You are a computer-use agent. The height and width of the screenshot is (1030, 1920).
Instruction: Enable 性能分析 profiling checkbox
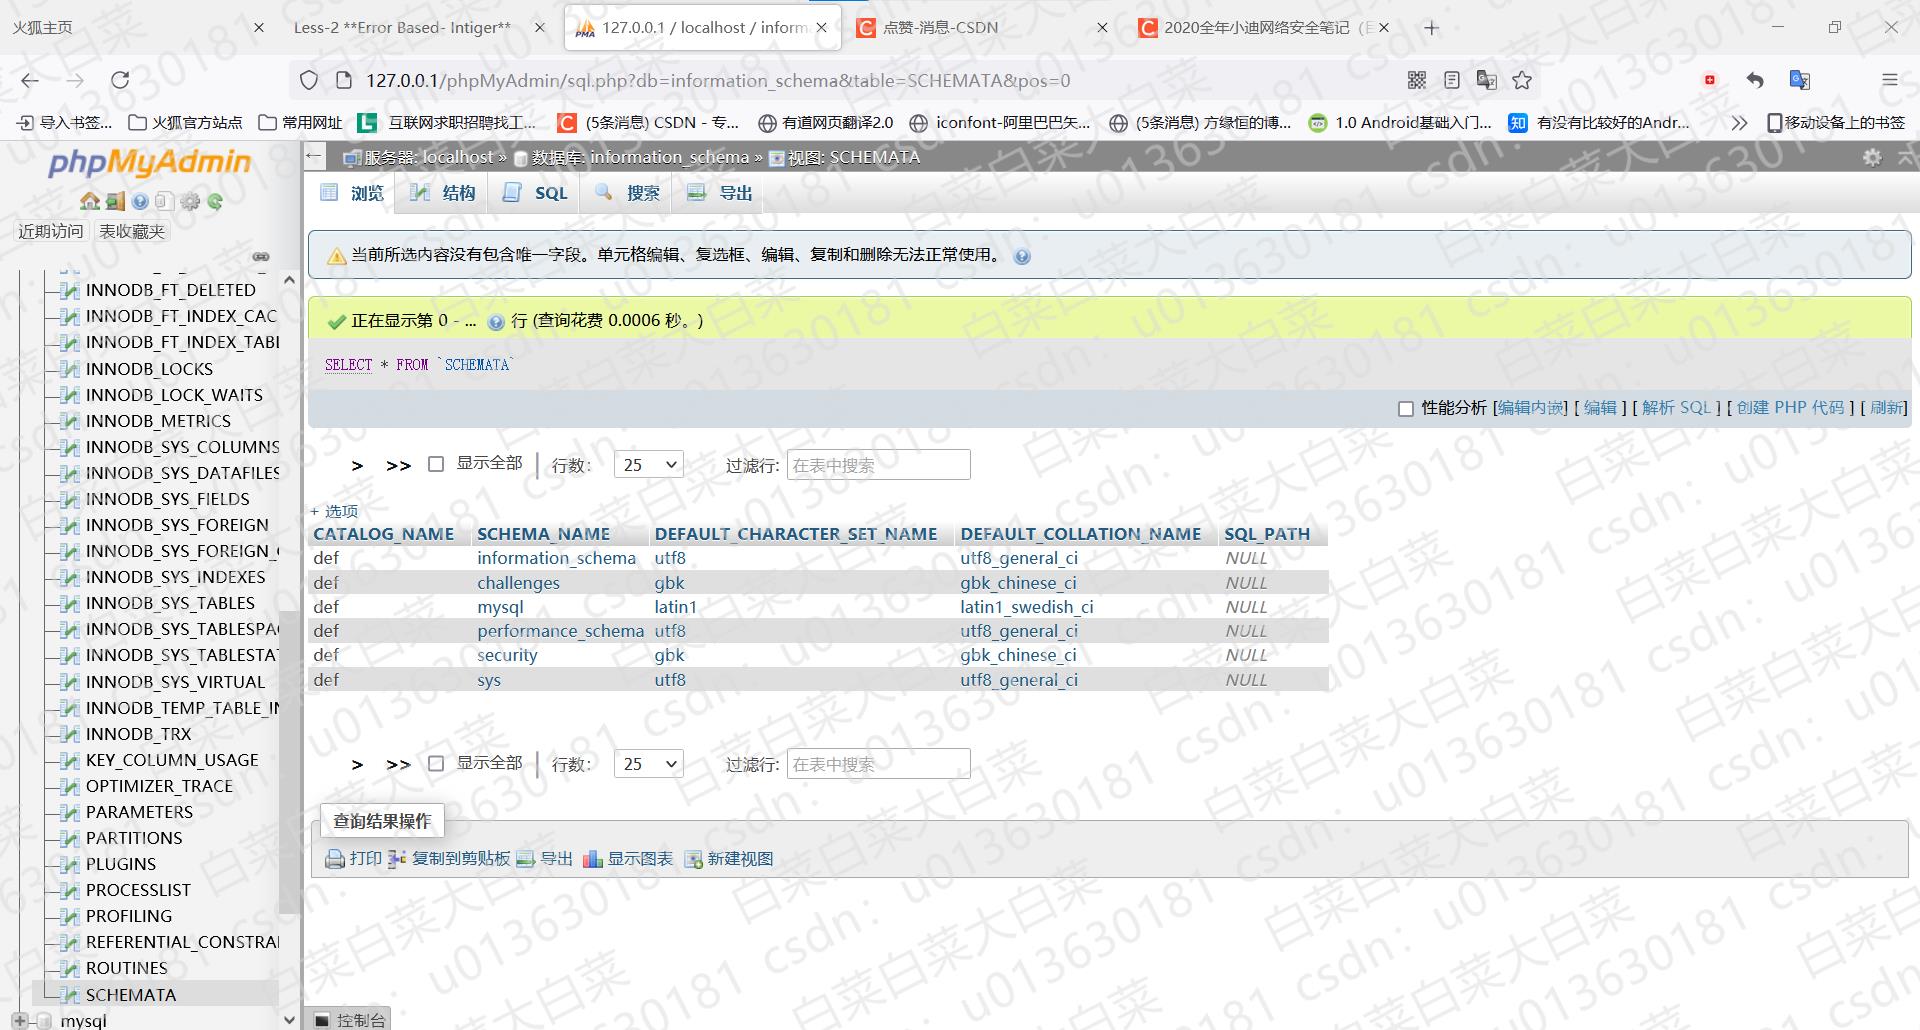point(1405,408)
